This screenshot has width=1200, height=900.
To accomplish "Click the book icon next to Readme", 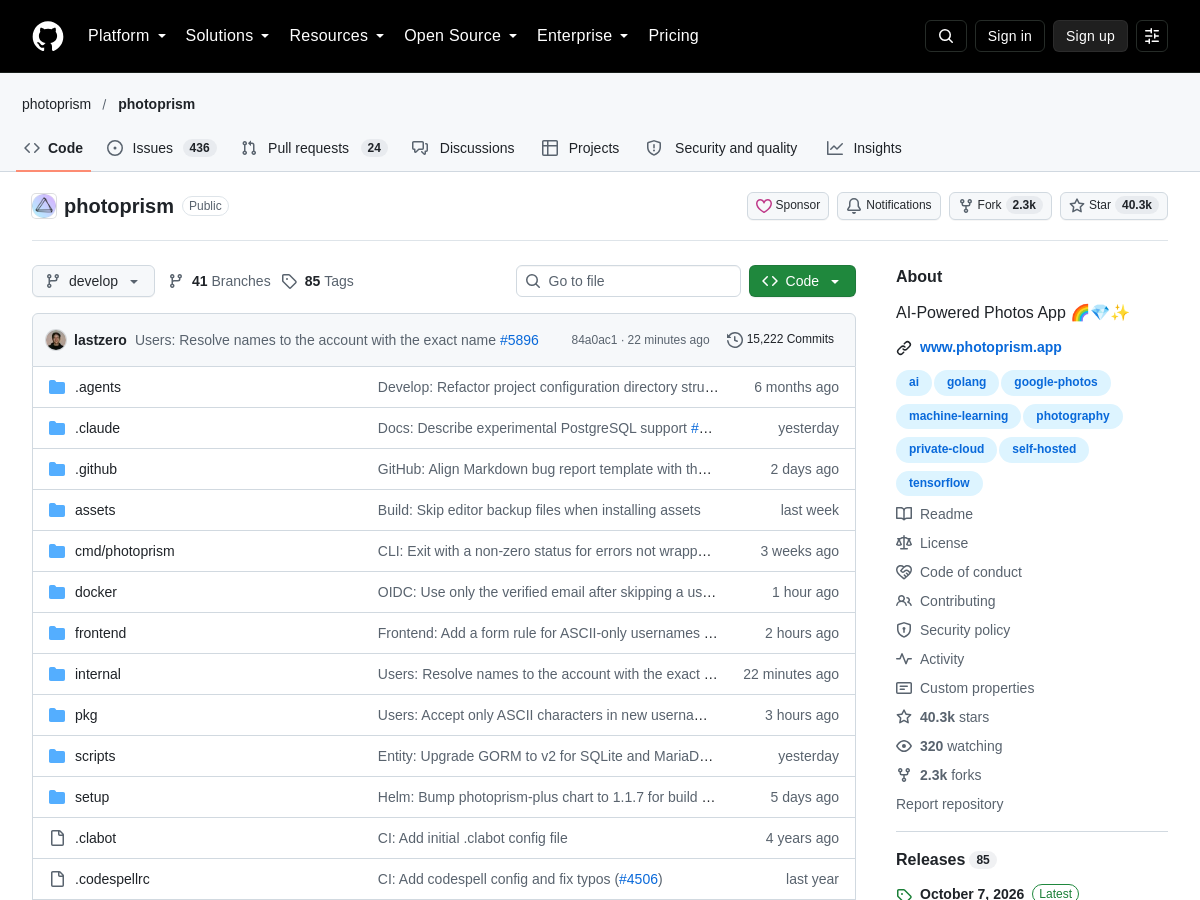I will 904,514.
